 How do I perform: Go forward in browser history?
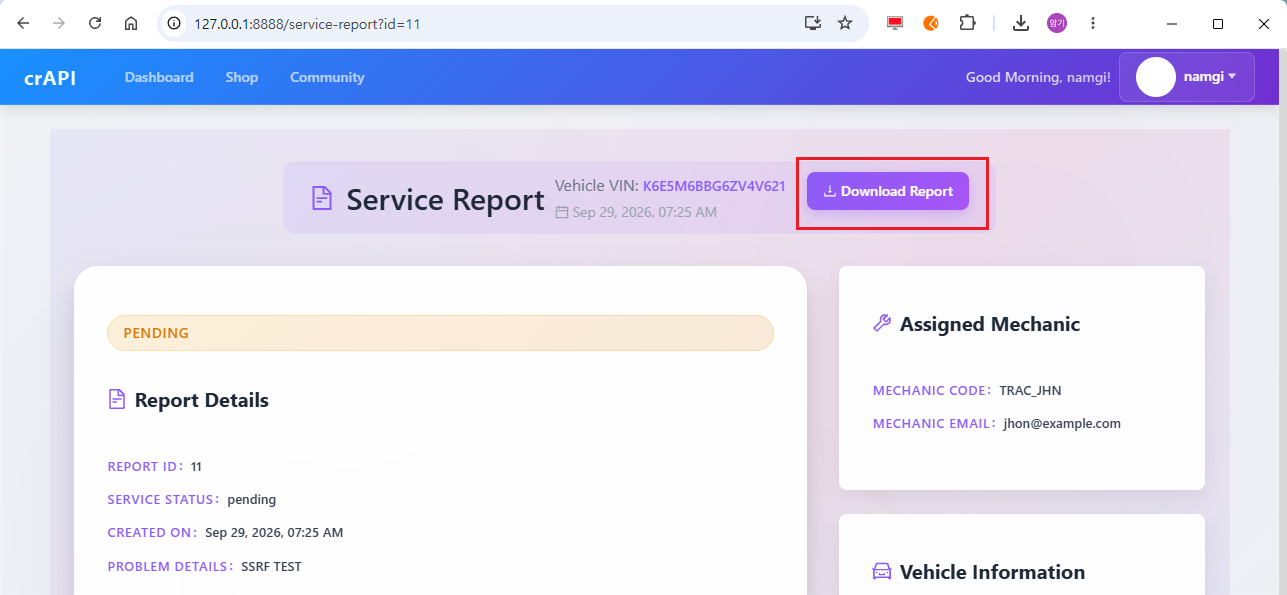pyautogui.click(x=59, y=23)
